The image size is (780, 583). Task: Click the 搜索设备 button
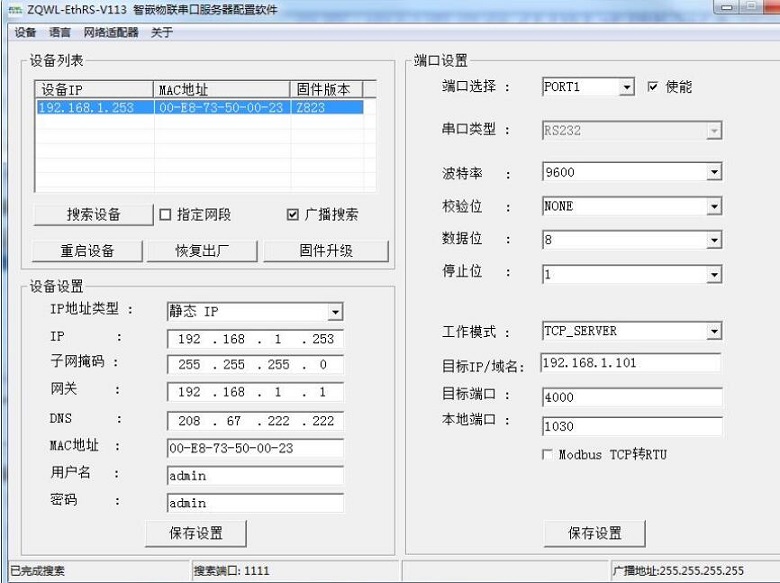[x=94, y=214]
